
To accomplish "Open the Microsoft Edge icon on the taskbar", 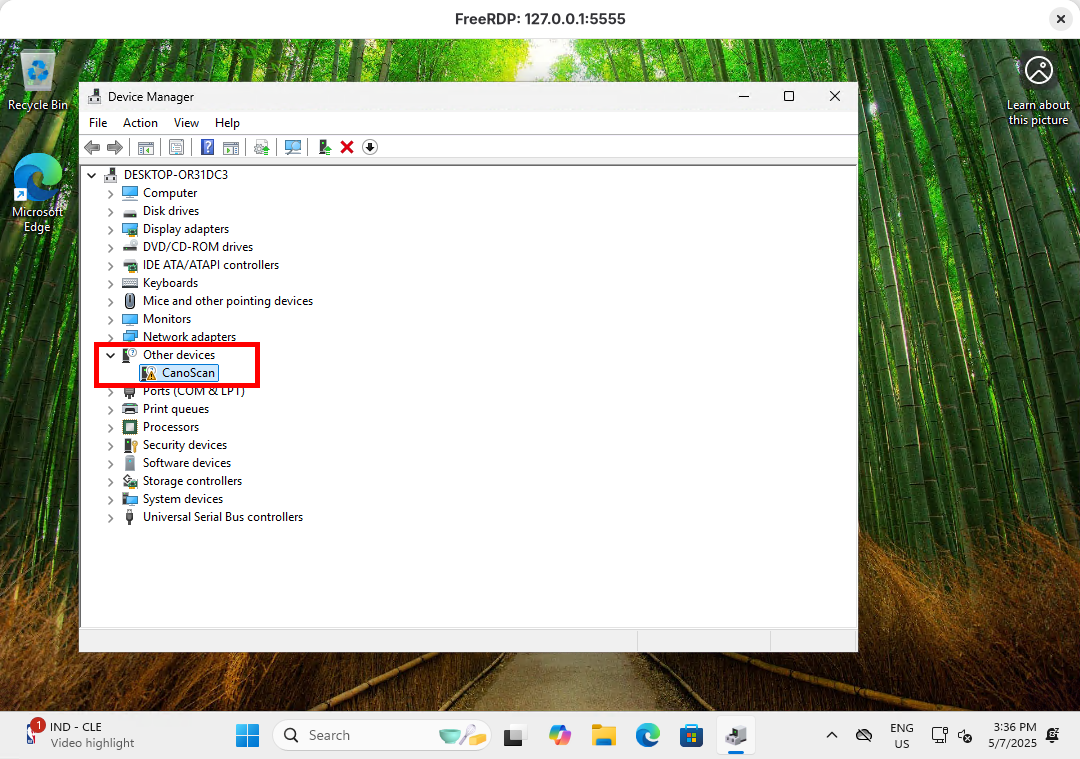I will click(648, 735).
